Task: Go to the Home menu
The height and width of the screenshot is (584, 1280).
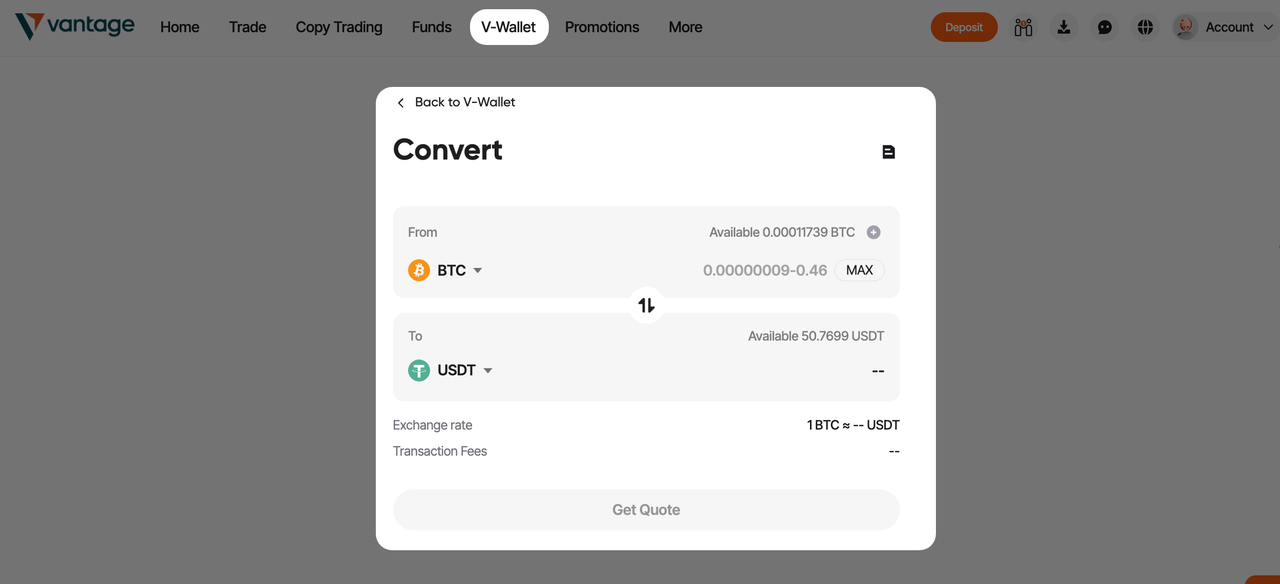Action: pos(180,27)
